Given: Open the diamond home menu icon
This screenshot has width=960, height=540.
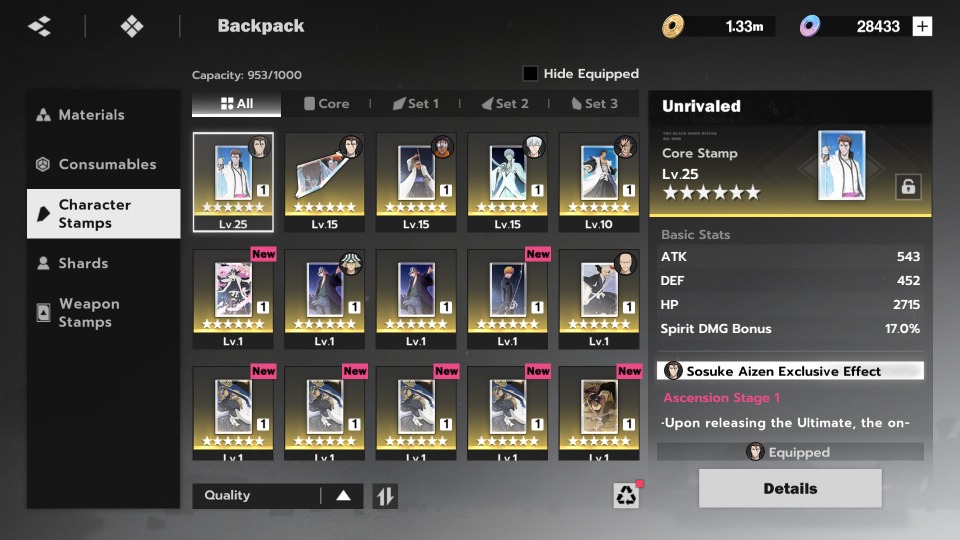Looking at the screenshot, I should click(132, 26).
